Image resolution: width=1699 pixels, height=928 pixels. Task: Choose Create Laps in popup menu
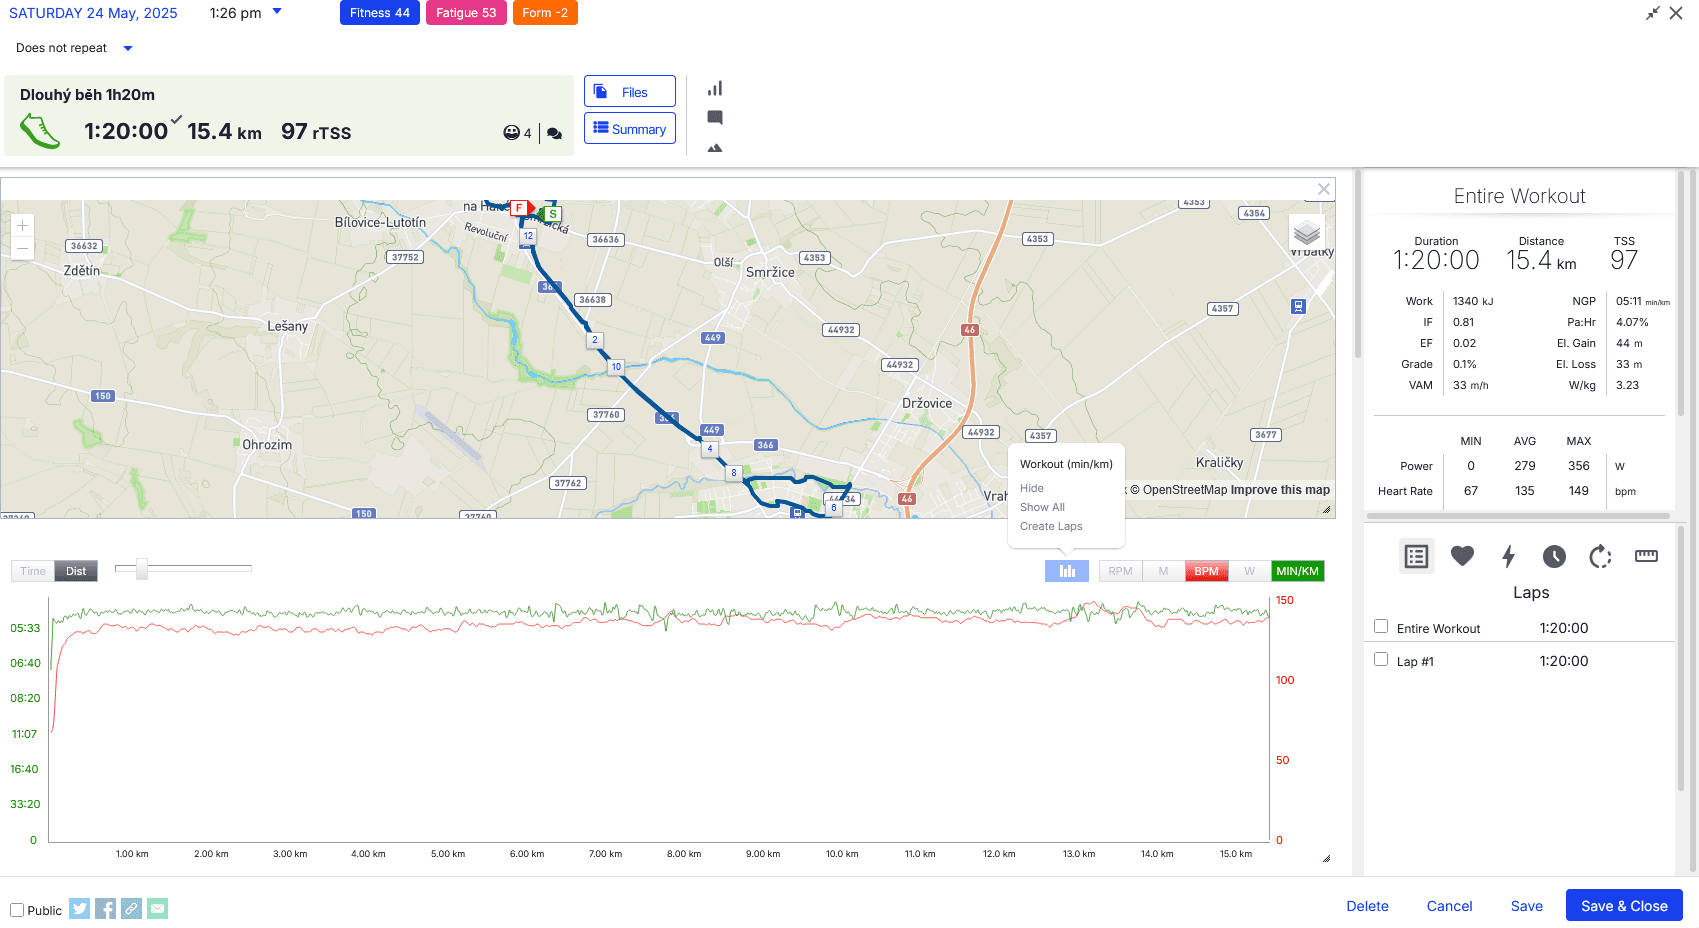(x=1051, y=526)
